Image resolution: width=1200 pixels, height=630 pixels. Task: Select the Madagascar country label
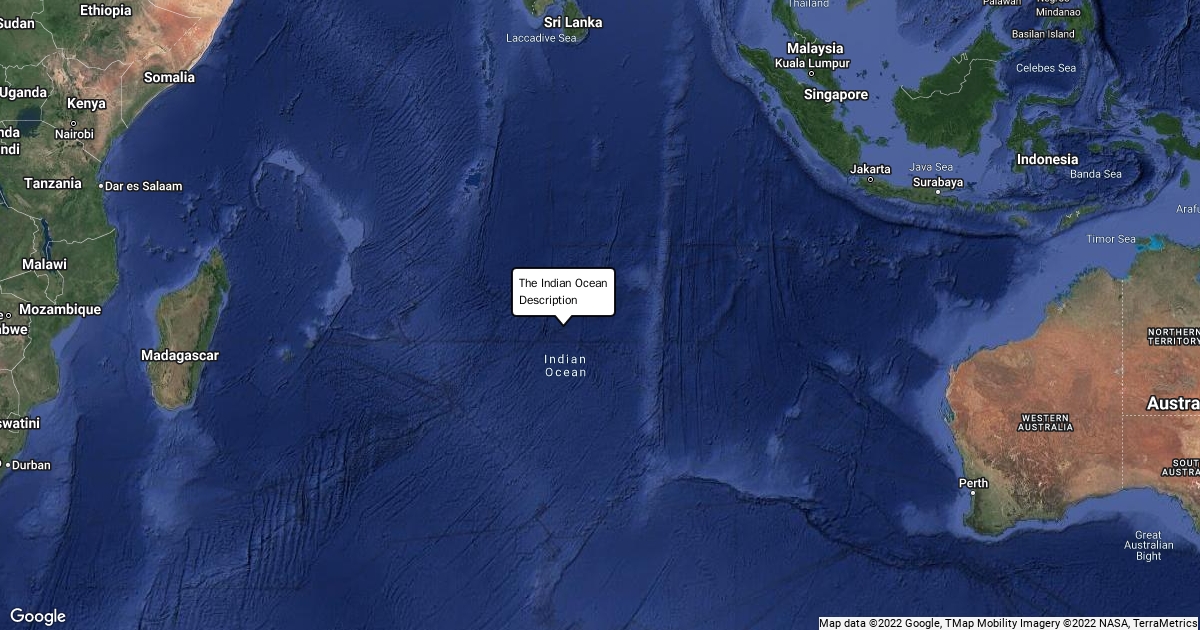tap(180, 355)
